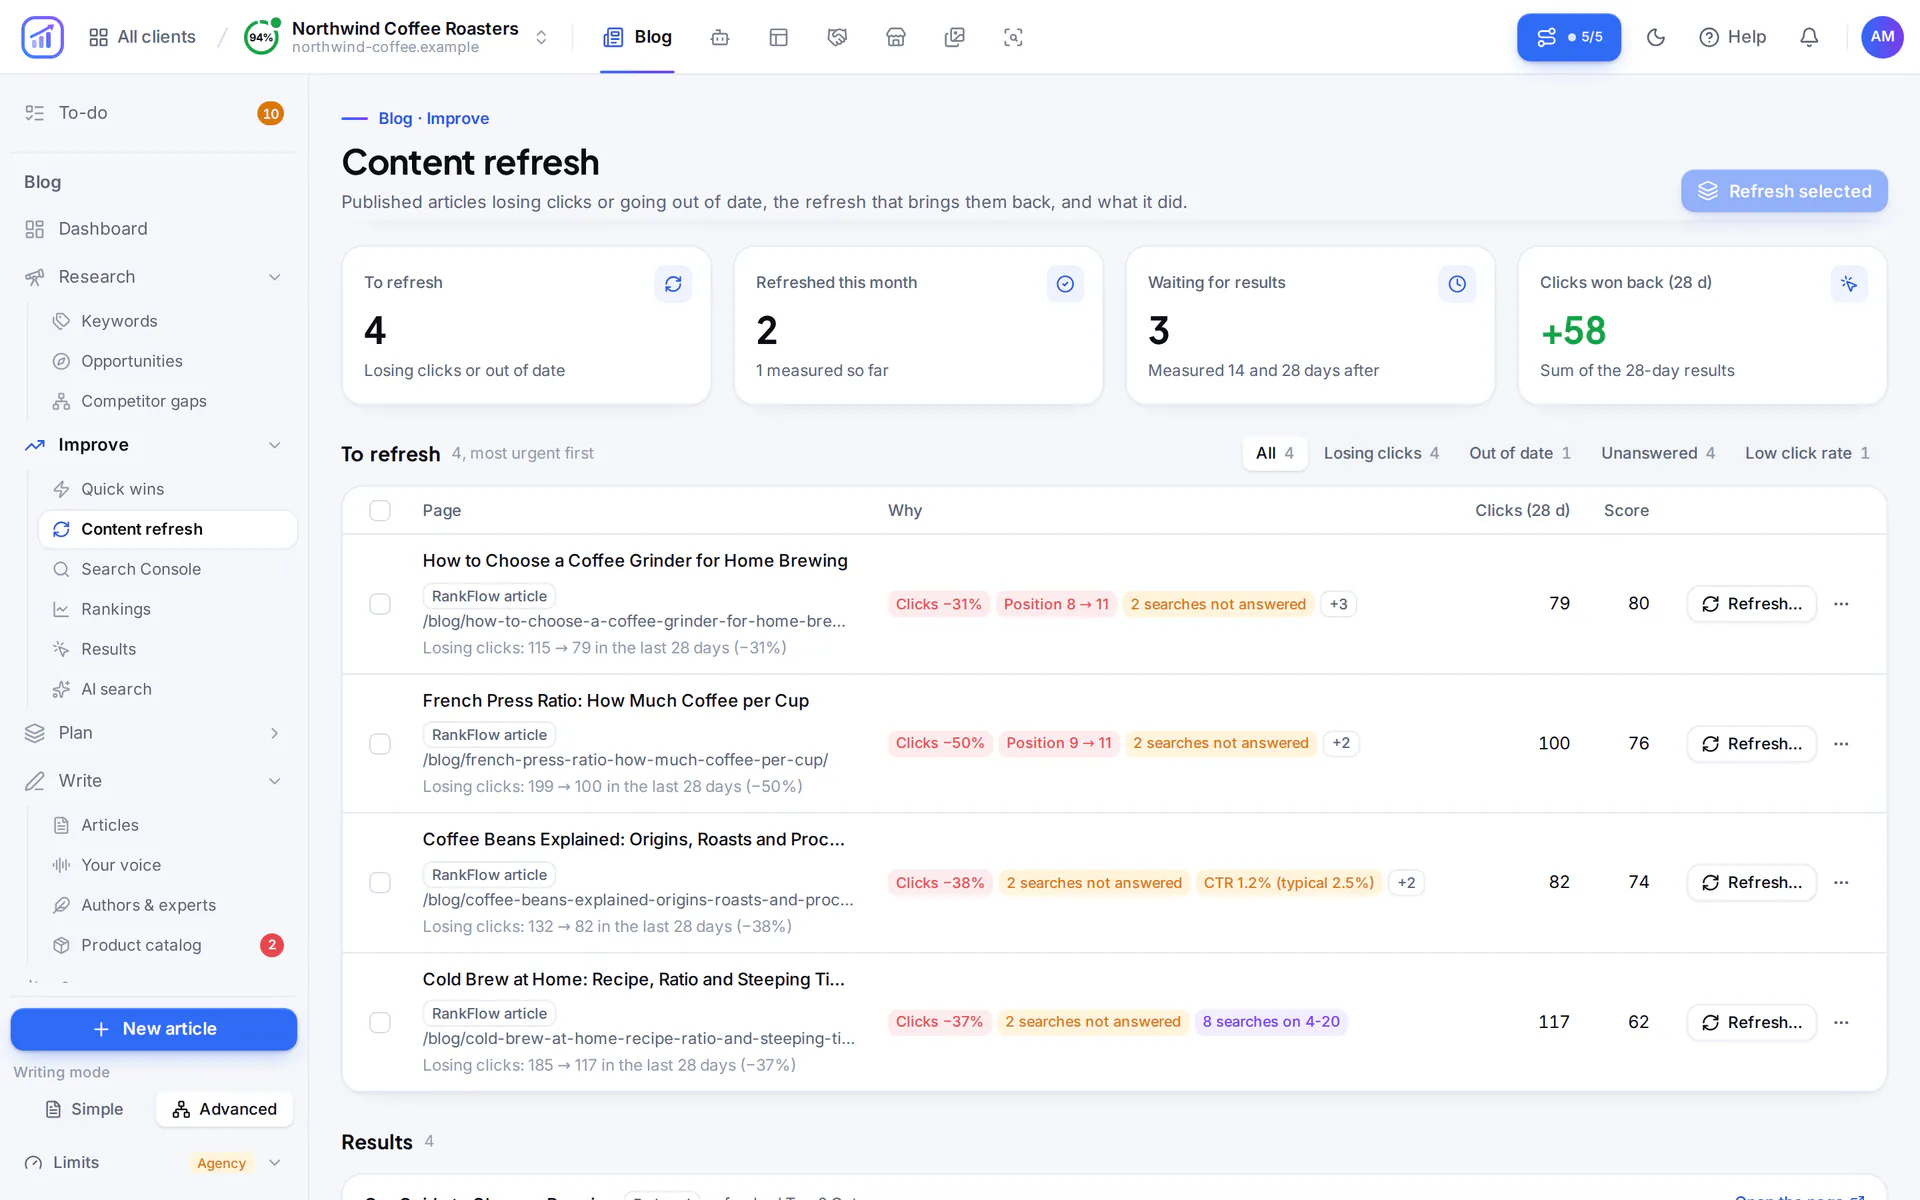The height and width of the screenshot is (1200, 1920).
Task: Check the Coffee Beans Explained article checkbox
Action: click(380, 883)
